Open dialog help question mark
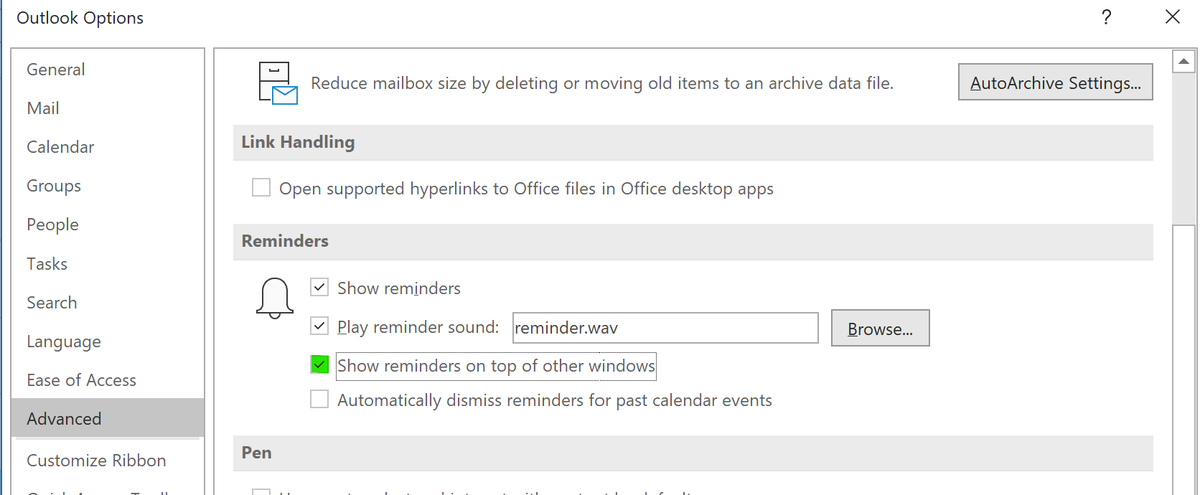The height and width of the screenshot is (495, 1200). (x=1106, y=17)
